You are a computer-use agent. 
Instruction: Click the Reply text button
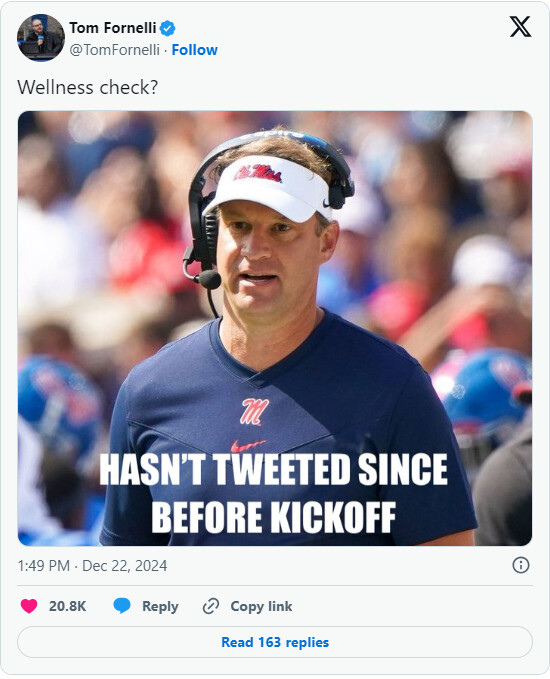(160, 606)
